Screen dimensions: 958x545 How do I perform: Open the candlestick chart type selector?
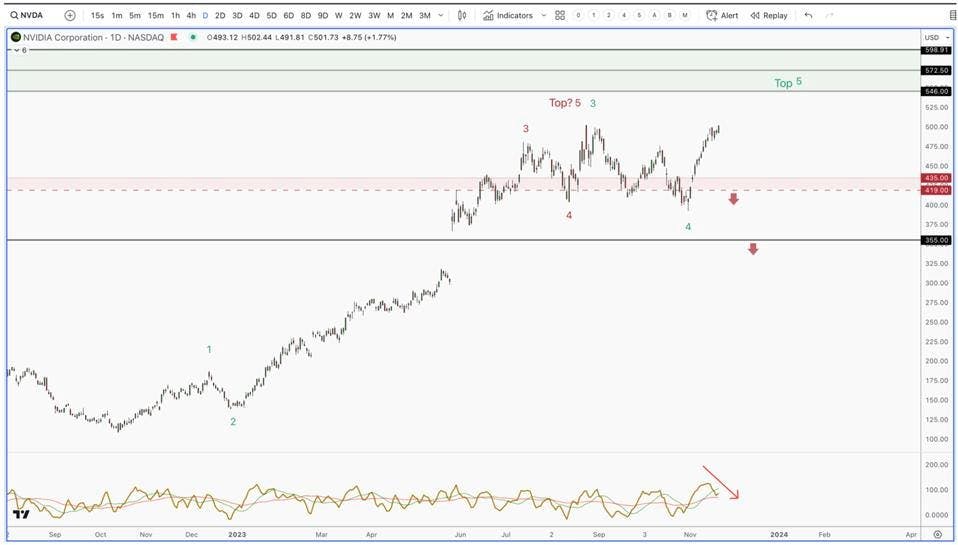tap(462, 15)
